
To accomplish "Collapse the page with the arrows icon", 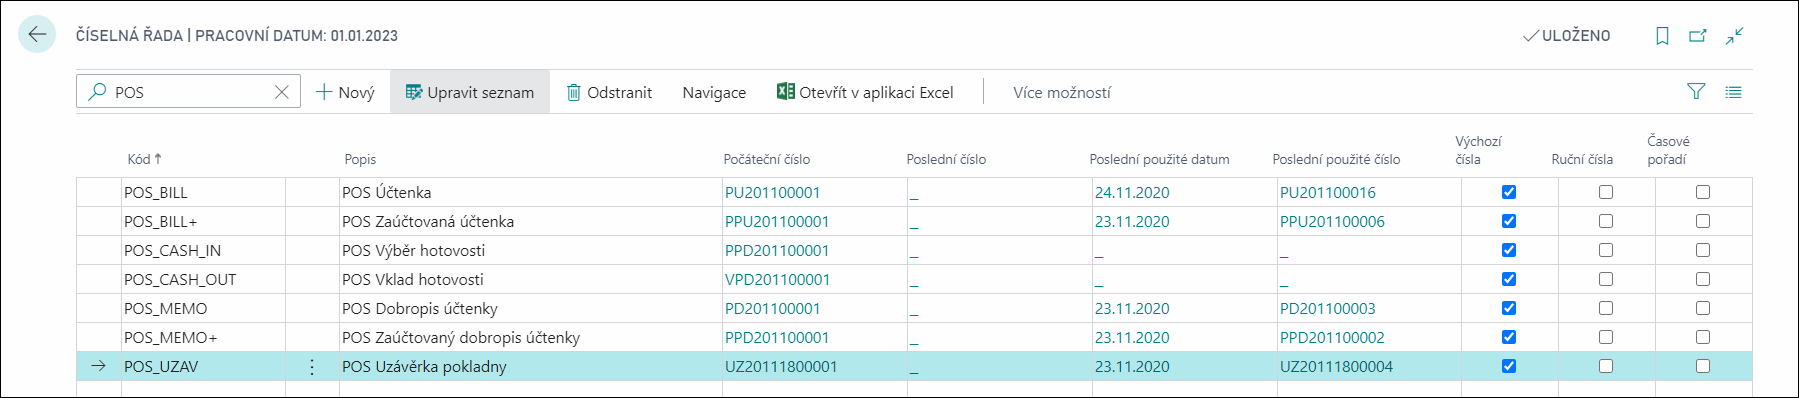I will tap(1734, 36).
